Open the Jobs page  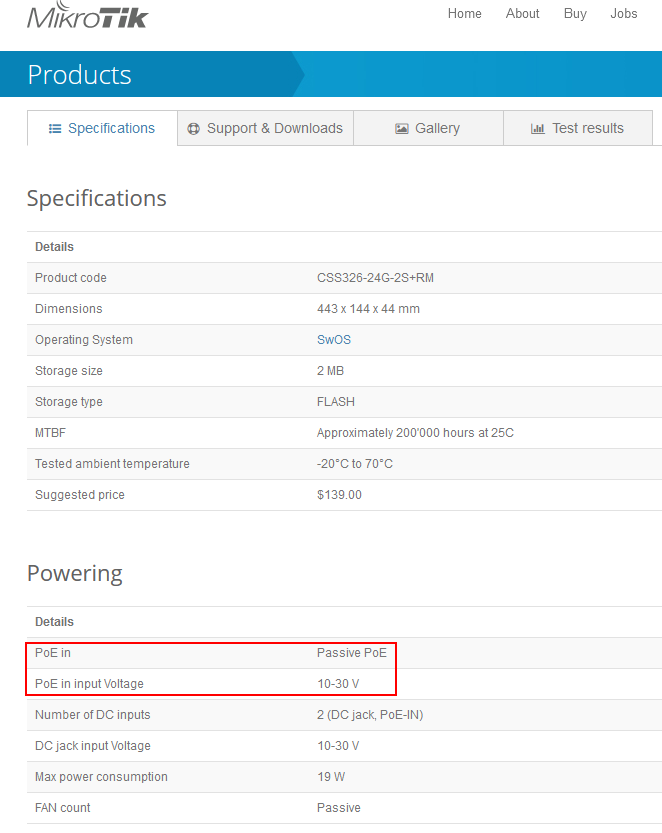[623, 14]
